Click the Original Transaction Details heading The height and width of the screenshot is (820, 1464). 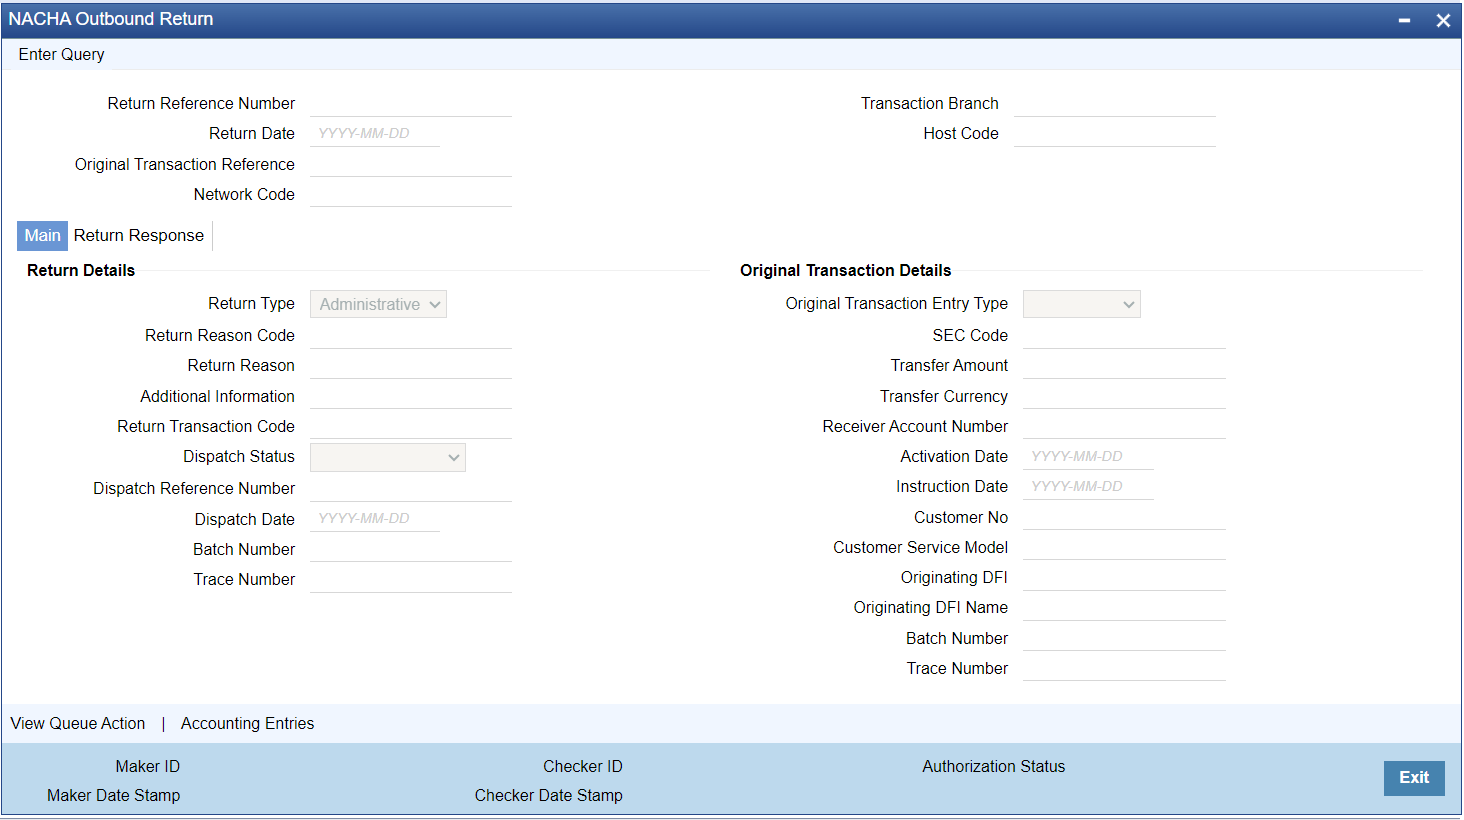[846, 271]
